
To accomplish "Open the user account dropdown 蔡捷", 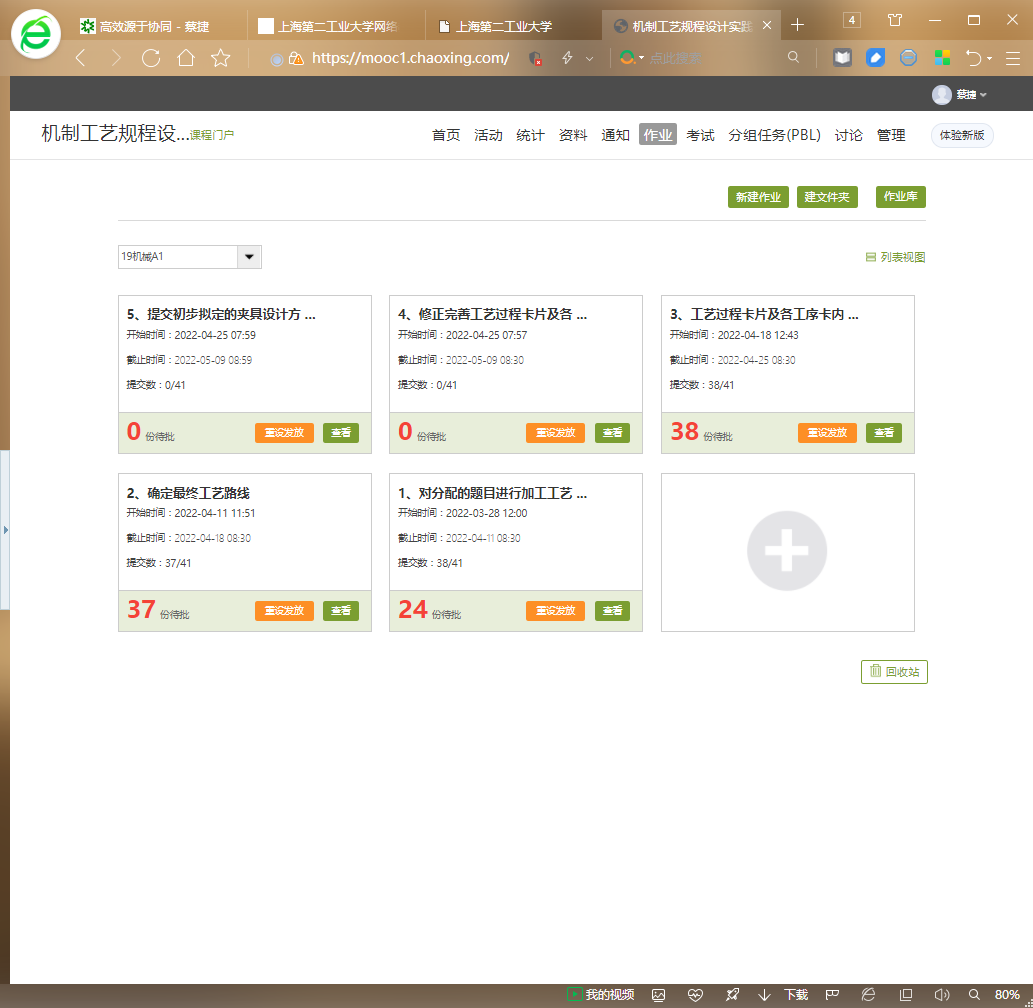I will tap(960, 94).
